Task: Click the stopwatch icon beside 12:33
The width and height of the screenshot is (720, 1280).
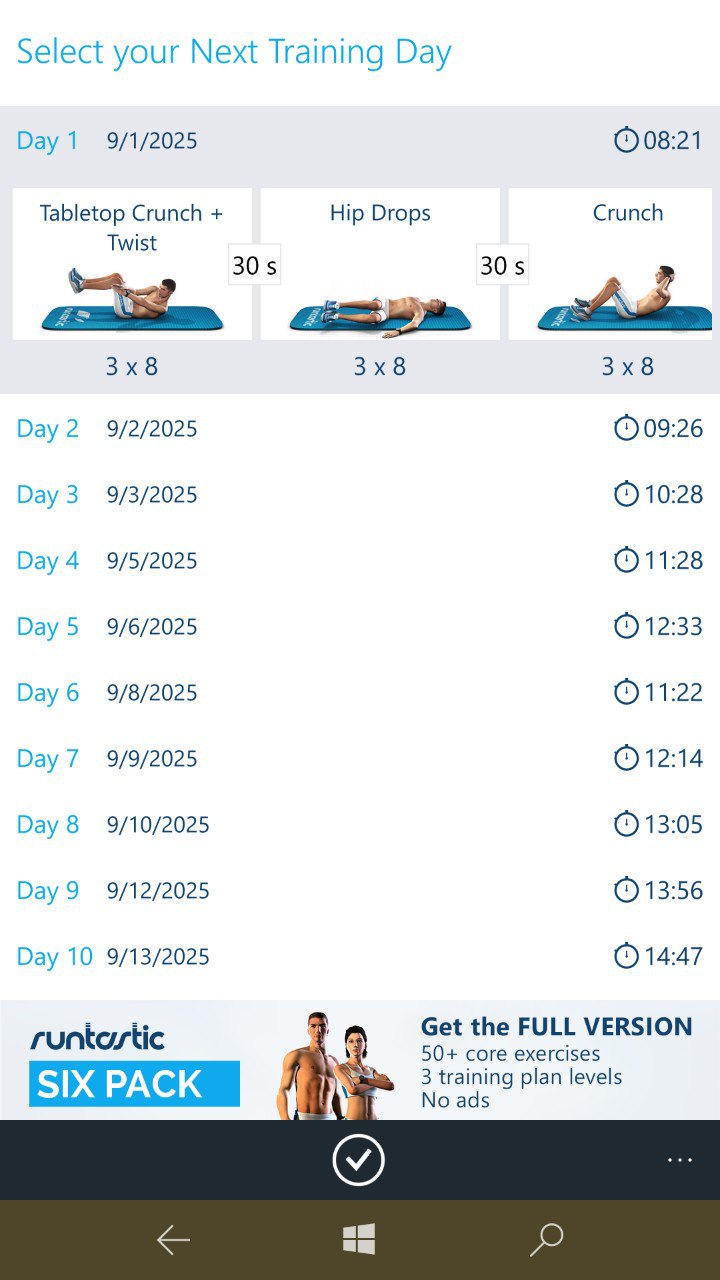Action: click(x=626, y=626)
